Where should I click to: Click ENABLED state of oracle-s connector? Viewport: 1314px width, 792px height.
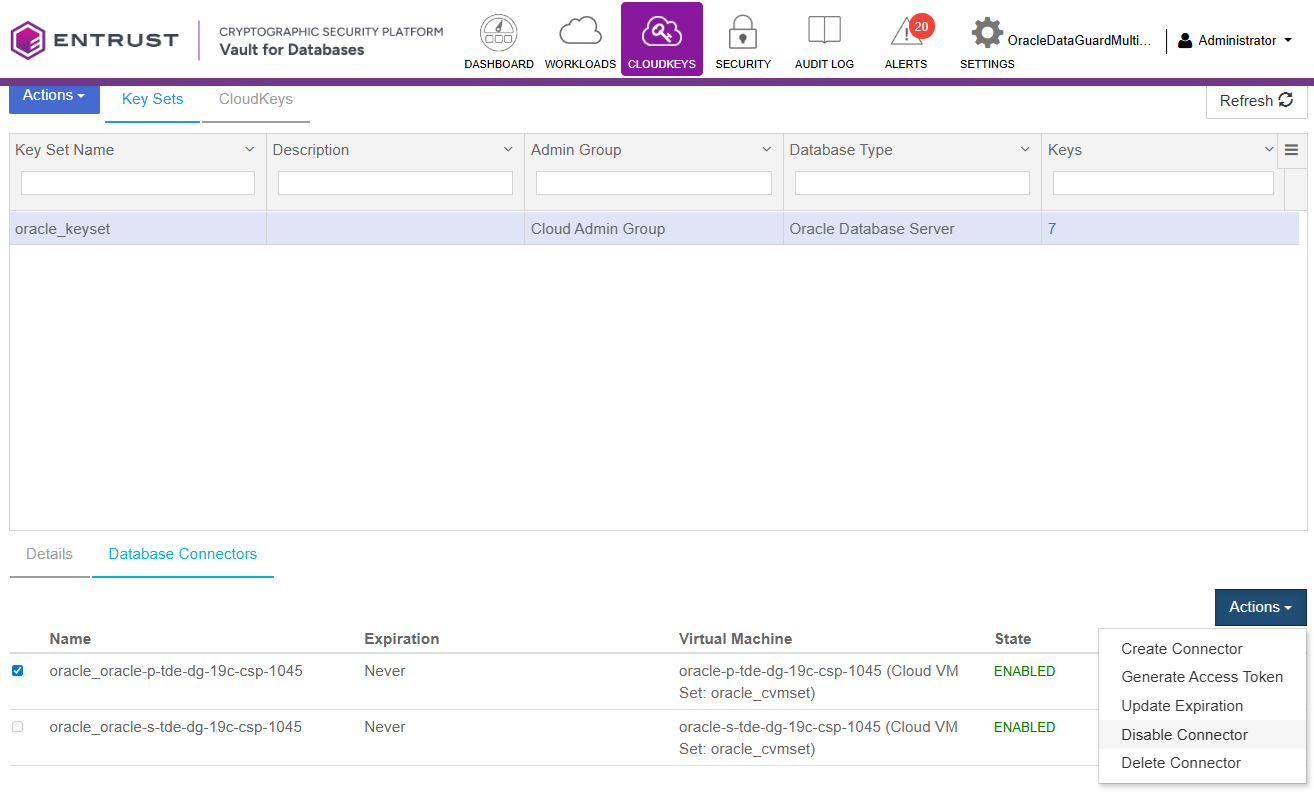[x=1024, y=727]
